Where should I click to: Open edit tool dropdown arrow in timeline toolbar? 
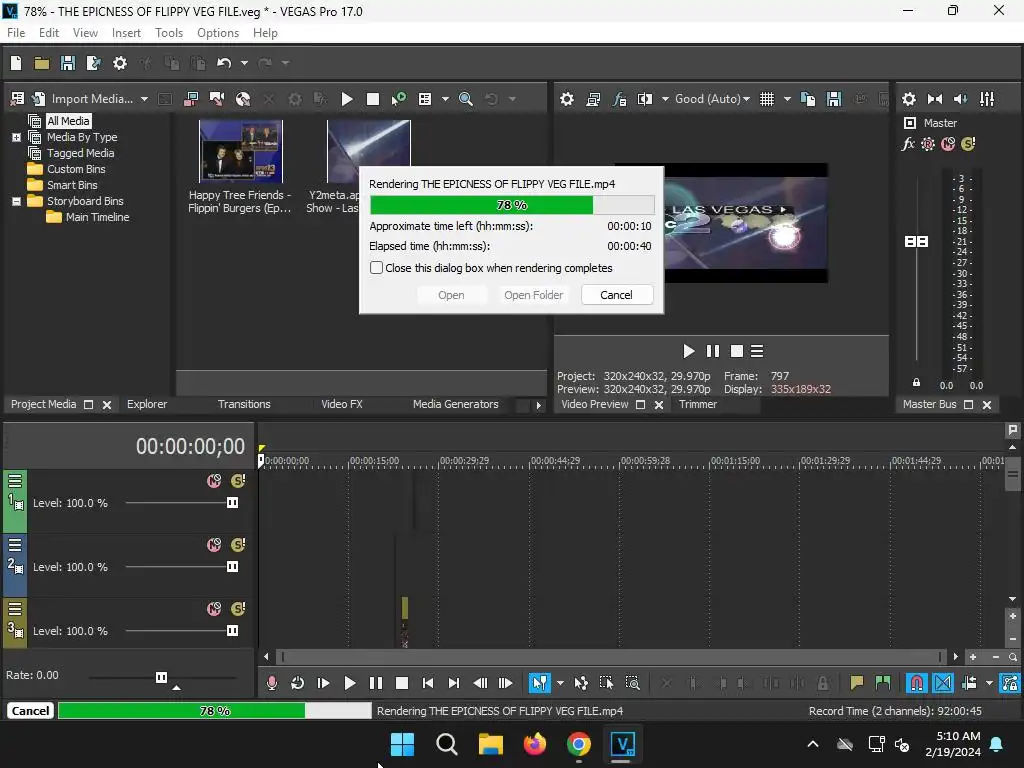point(560,684)
